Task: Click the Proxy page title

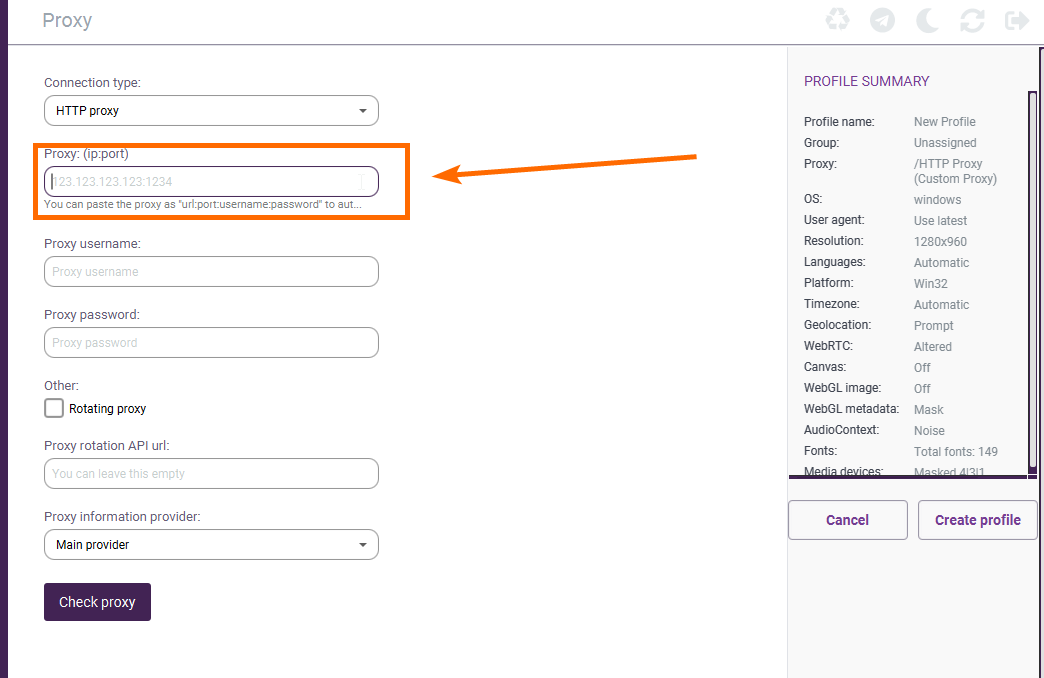Action: (x=67, y=20)
